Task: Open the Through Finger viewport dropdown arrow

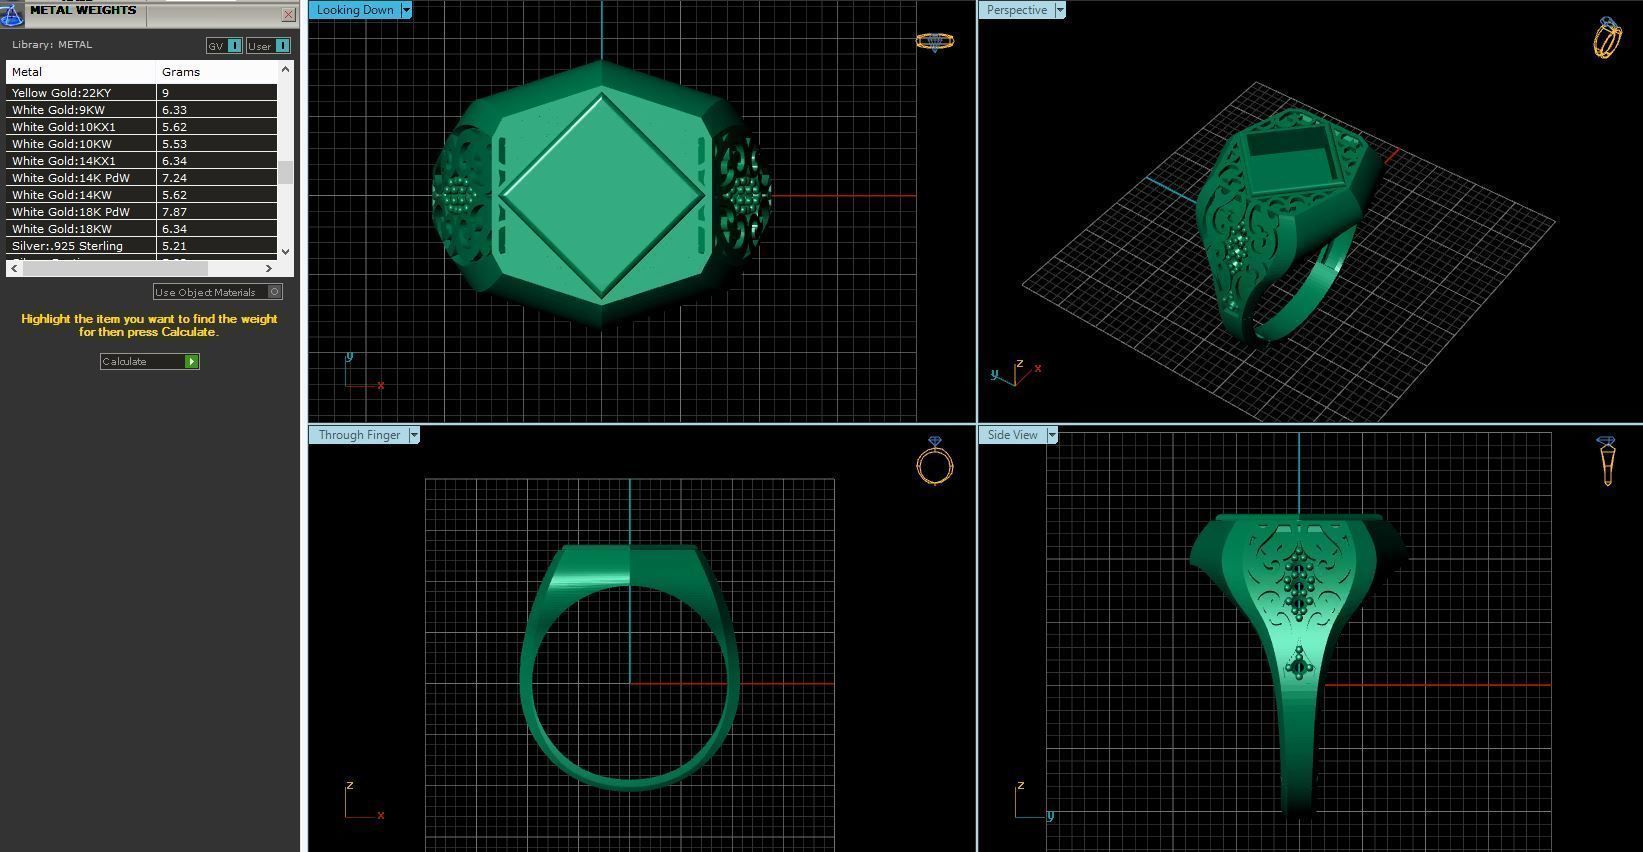Action: pos(414,435)
